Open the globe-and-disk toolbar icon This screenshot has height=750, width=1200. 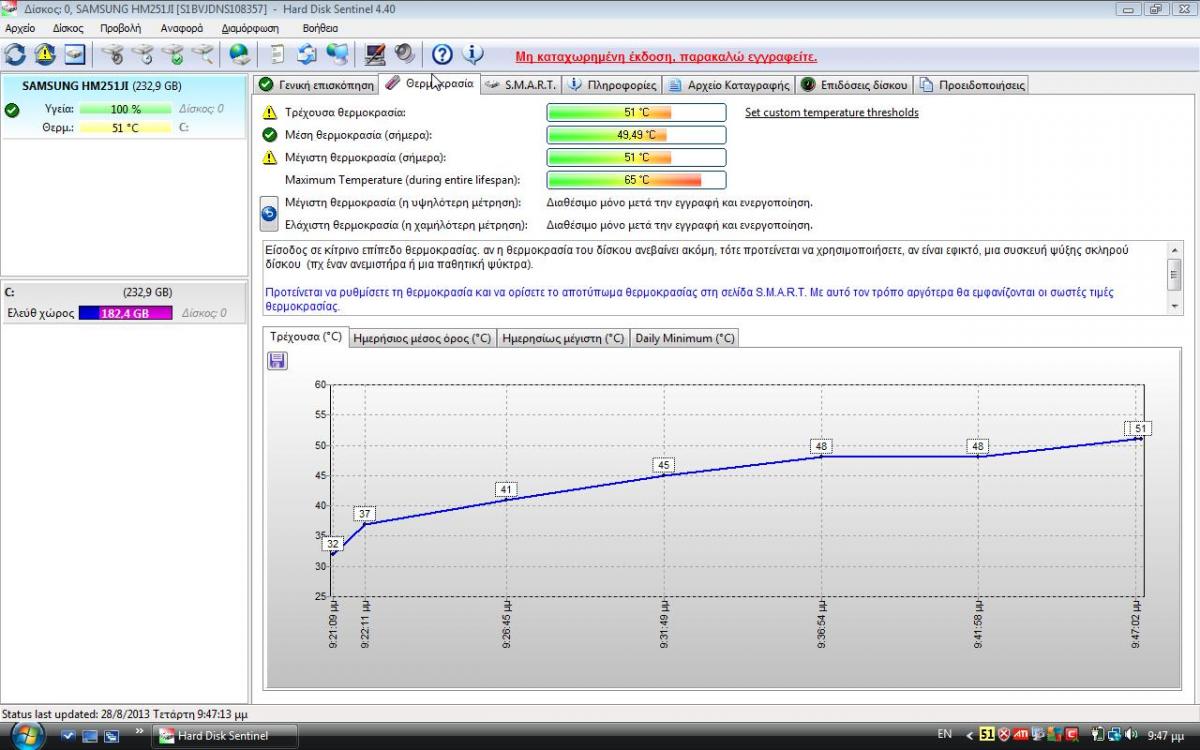pyautogui.click(x=240, y=54)
